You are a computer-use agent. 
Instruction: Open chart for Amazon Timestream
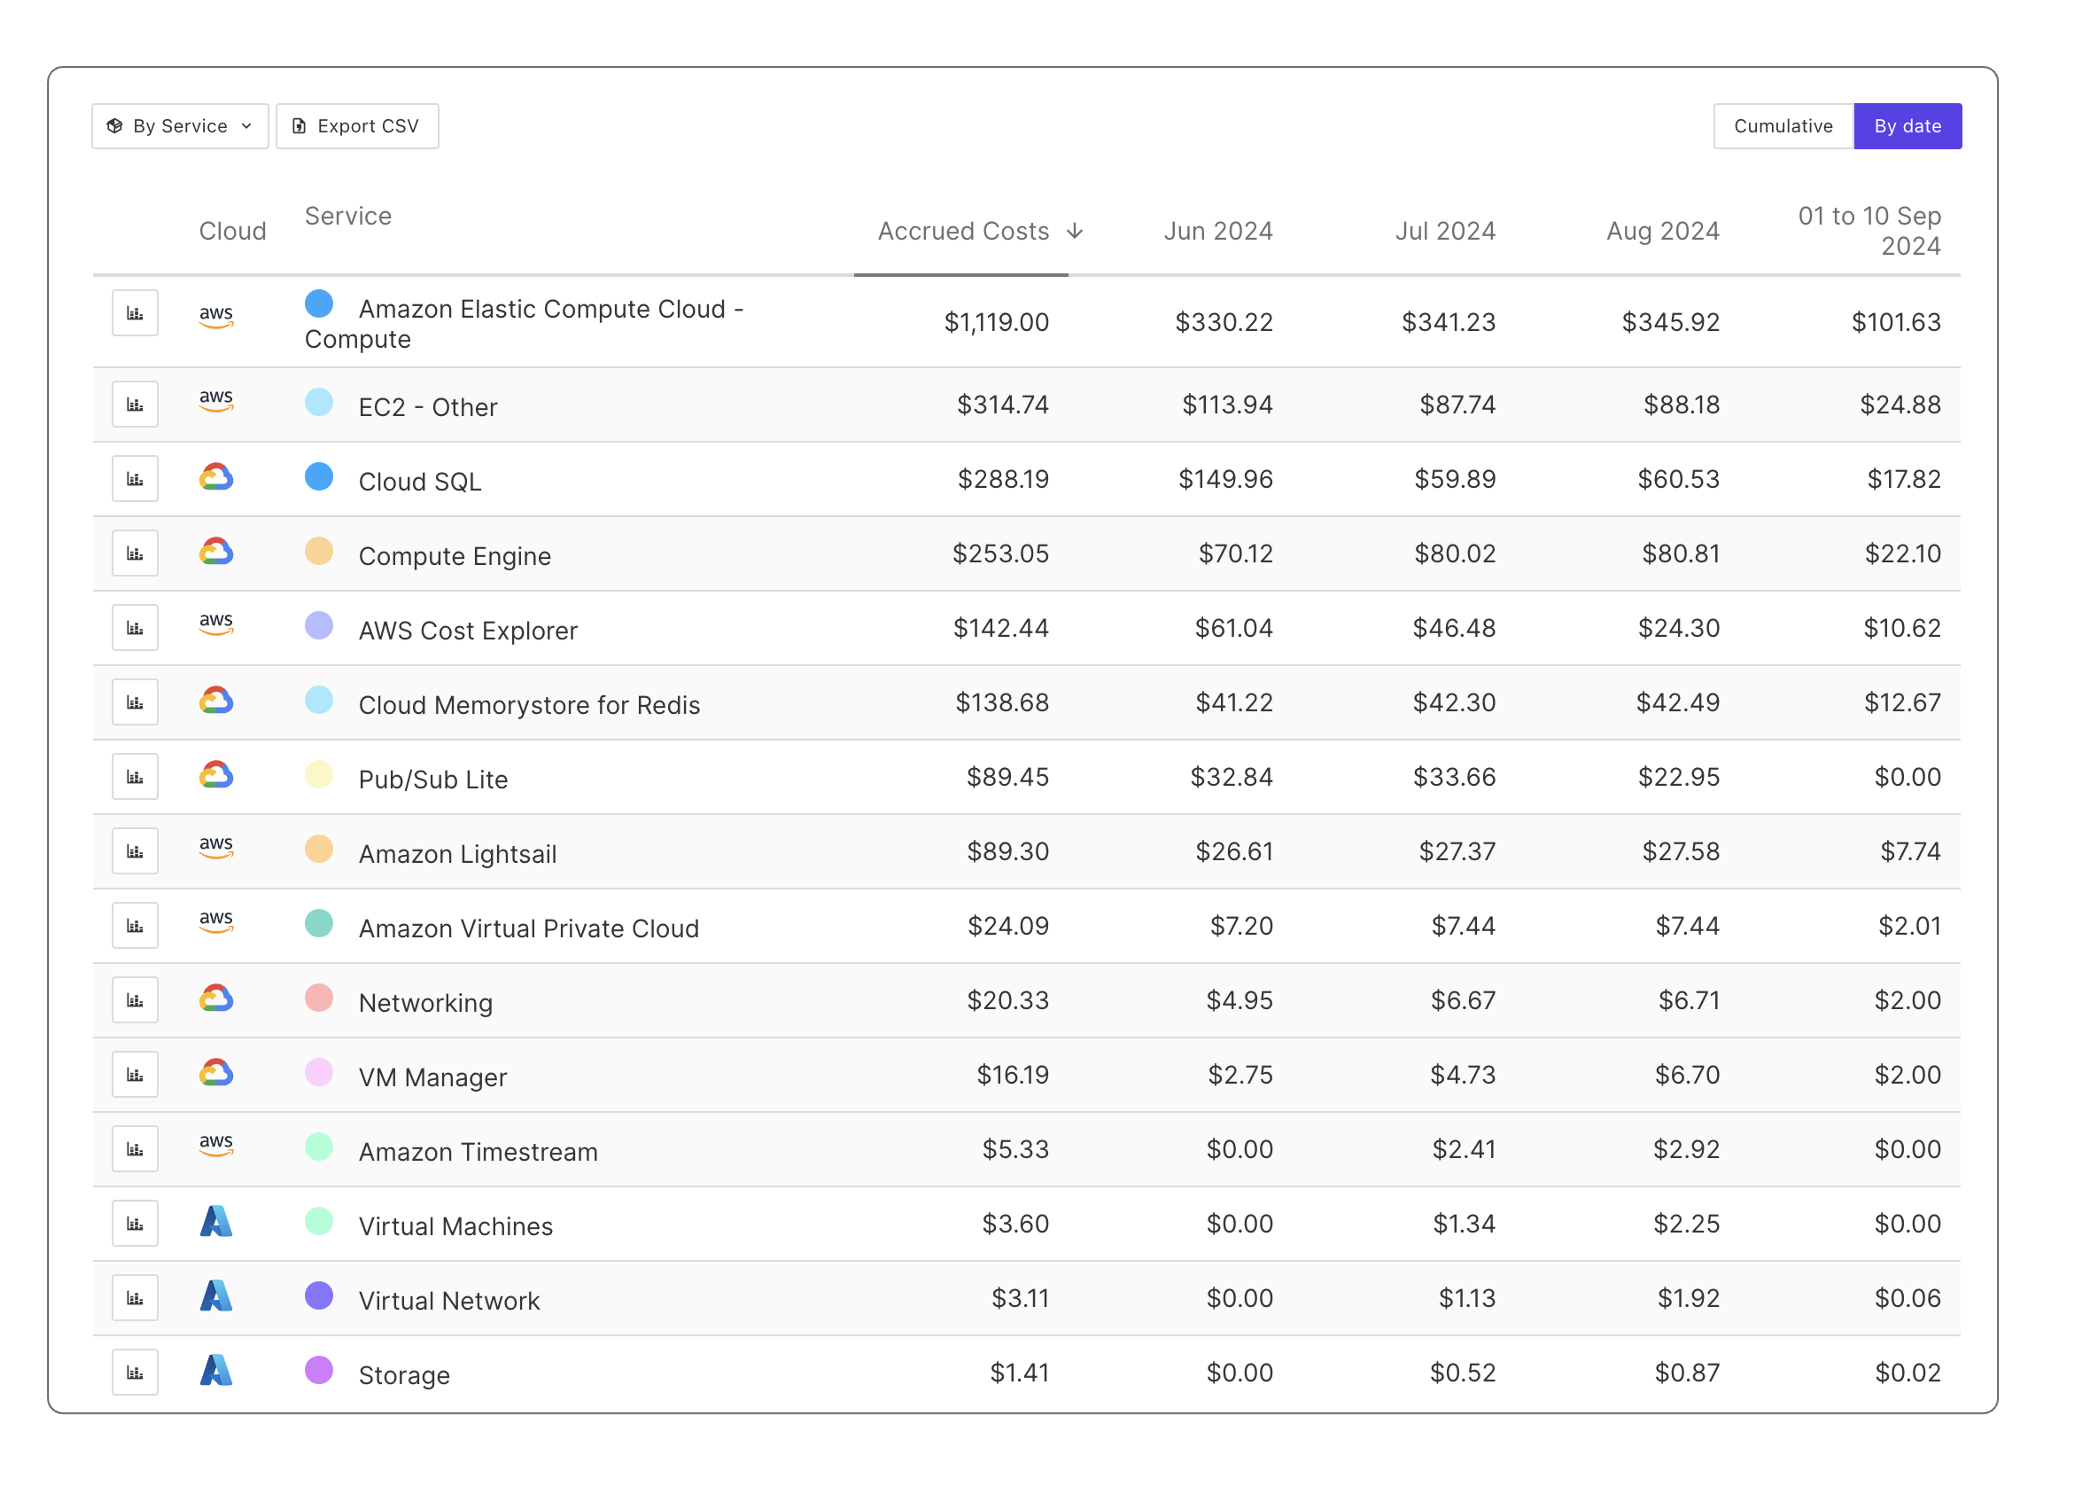point(135,1149)
